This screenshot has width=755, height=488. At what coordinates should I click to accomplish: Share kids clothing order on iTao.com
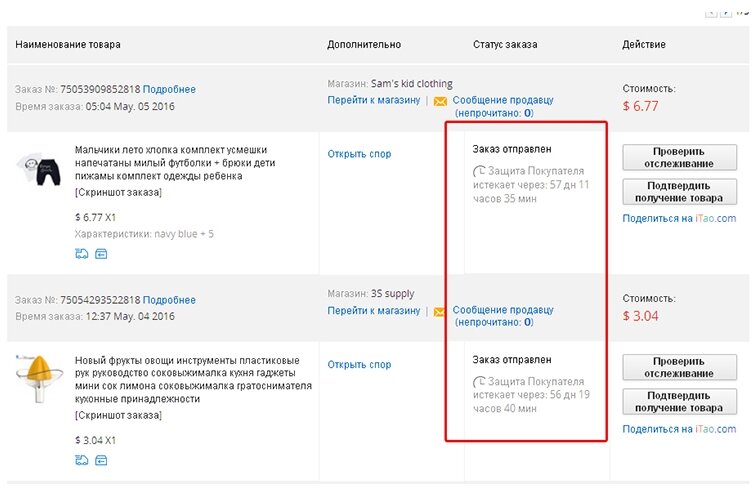coord(679,218)
